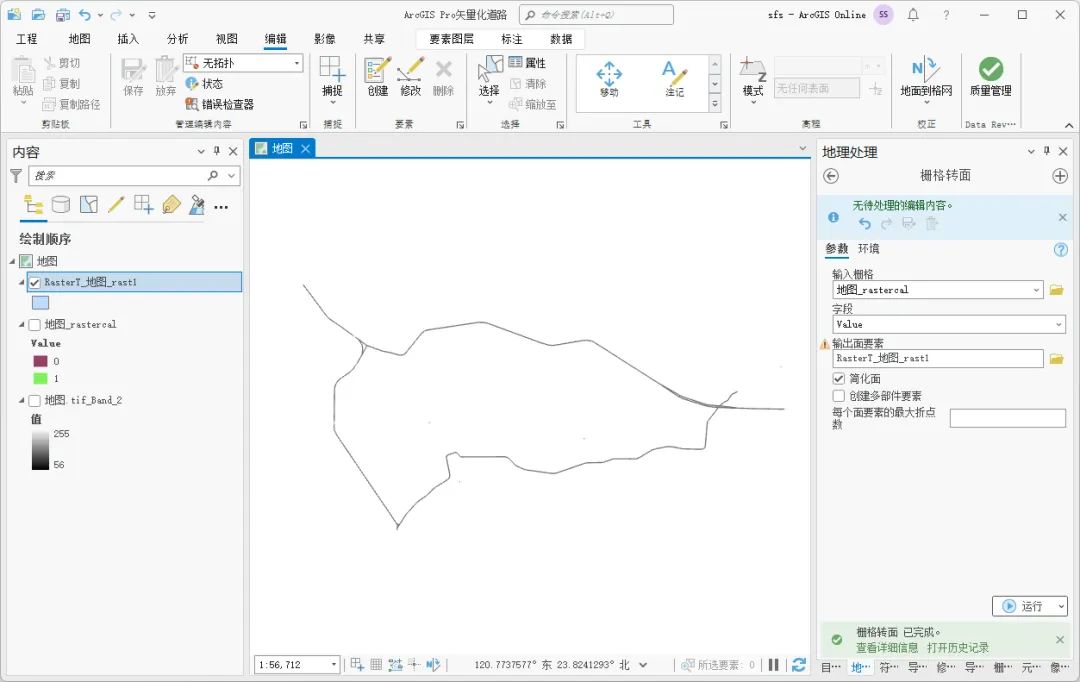This screenshot has width=1080, height=682.
Task: Open the 分析 (Analysis) ribbon tab
Action: pos(178,39)
